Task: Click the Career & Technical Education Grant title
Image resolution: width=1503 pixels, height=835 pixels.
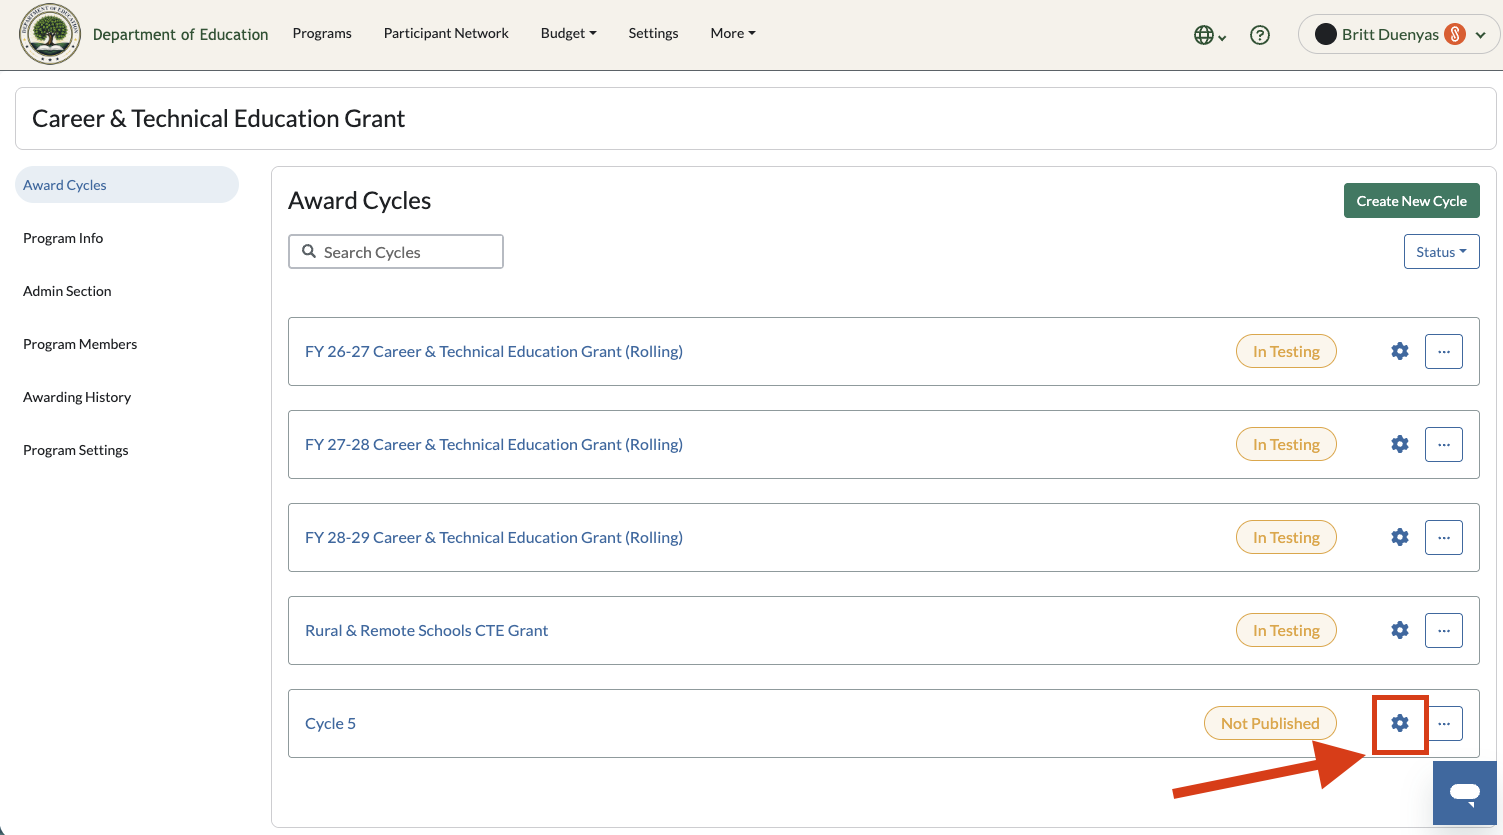Action: point(218,119)
